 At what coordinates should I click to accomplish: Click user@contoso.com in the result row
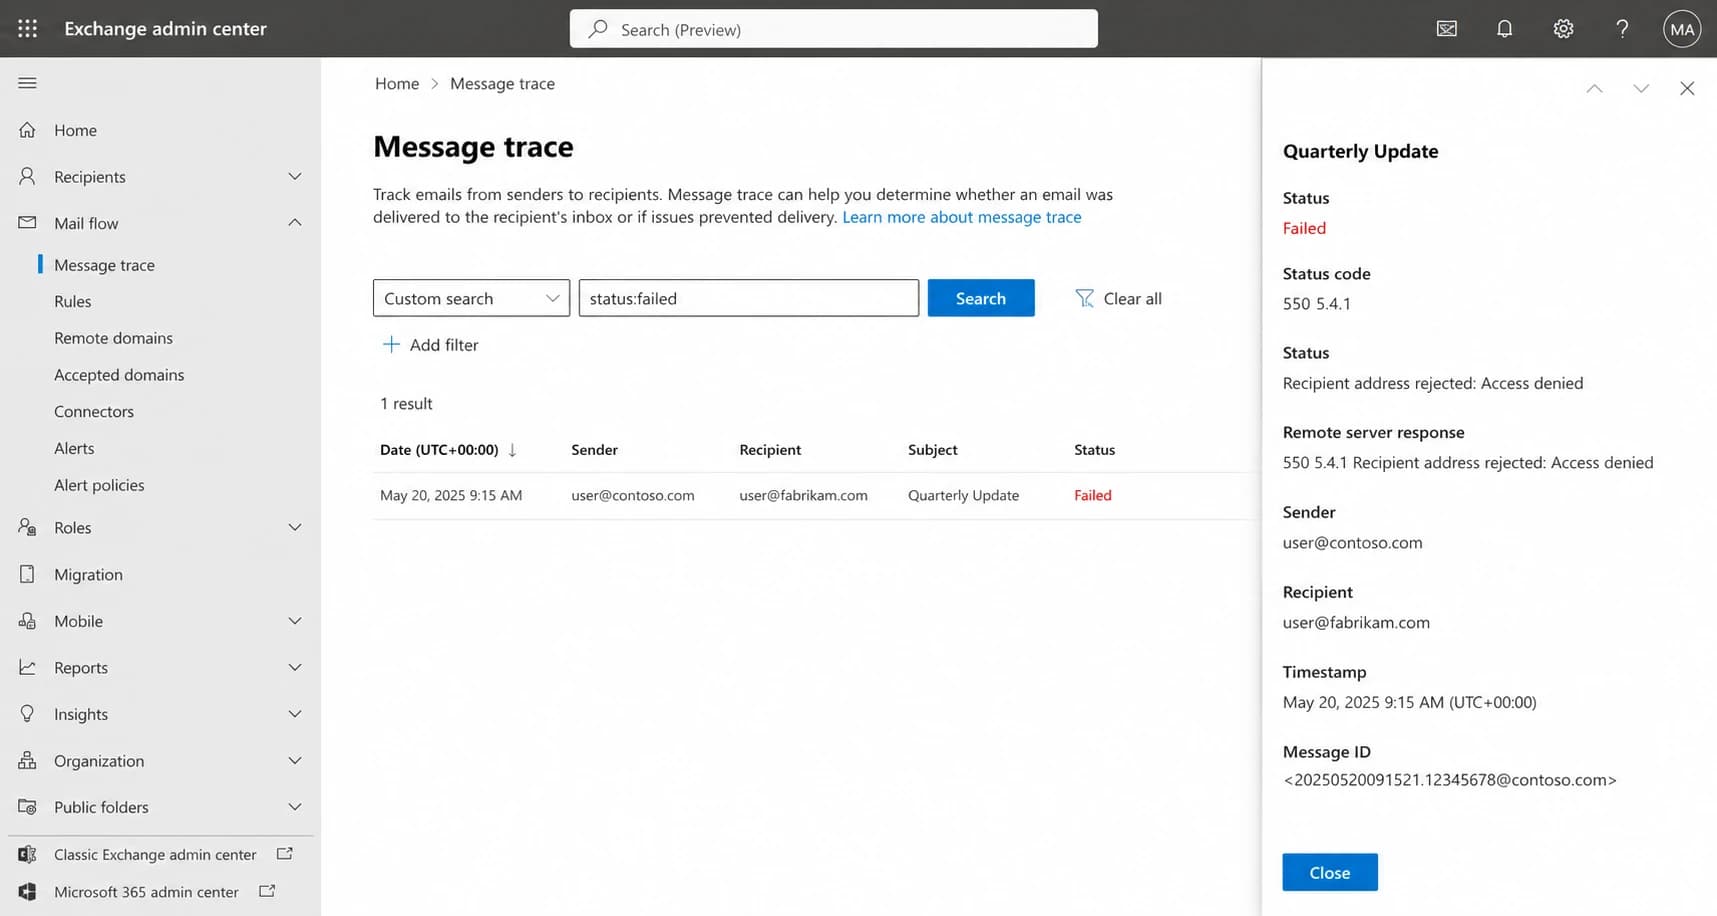632,495
